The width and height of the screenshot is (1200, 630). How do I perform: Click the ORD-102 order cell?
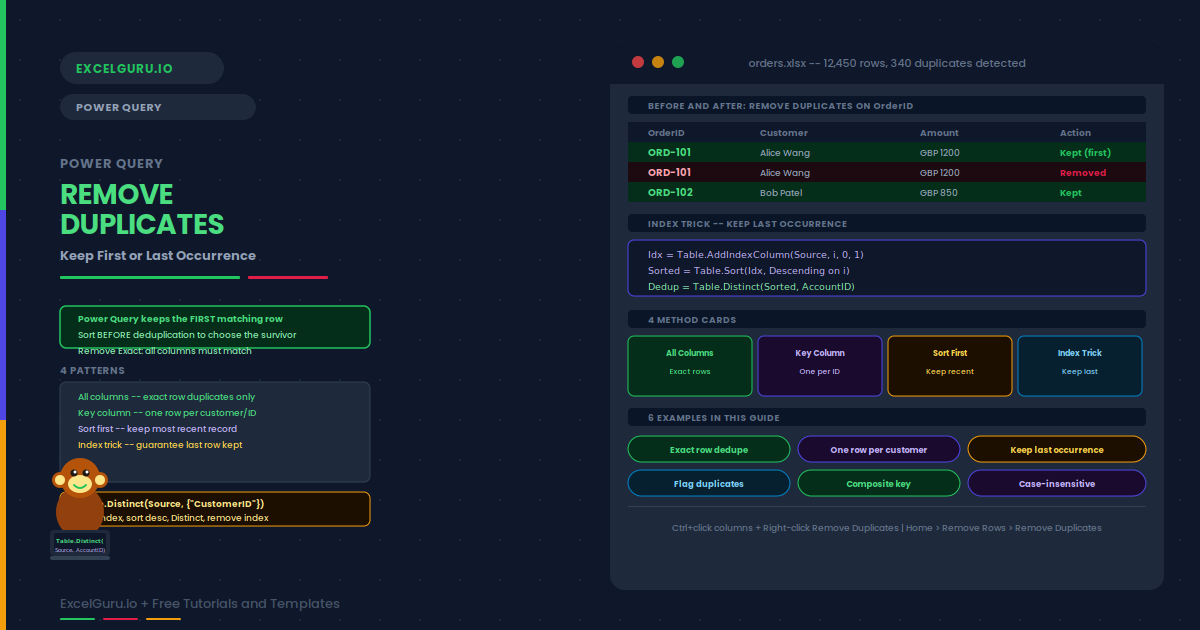click(670, 192)
